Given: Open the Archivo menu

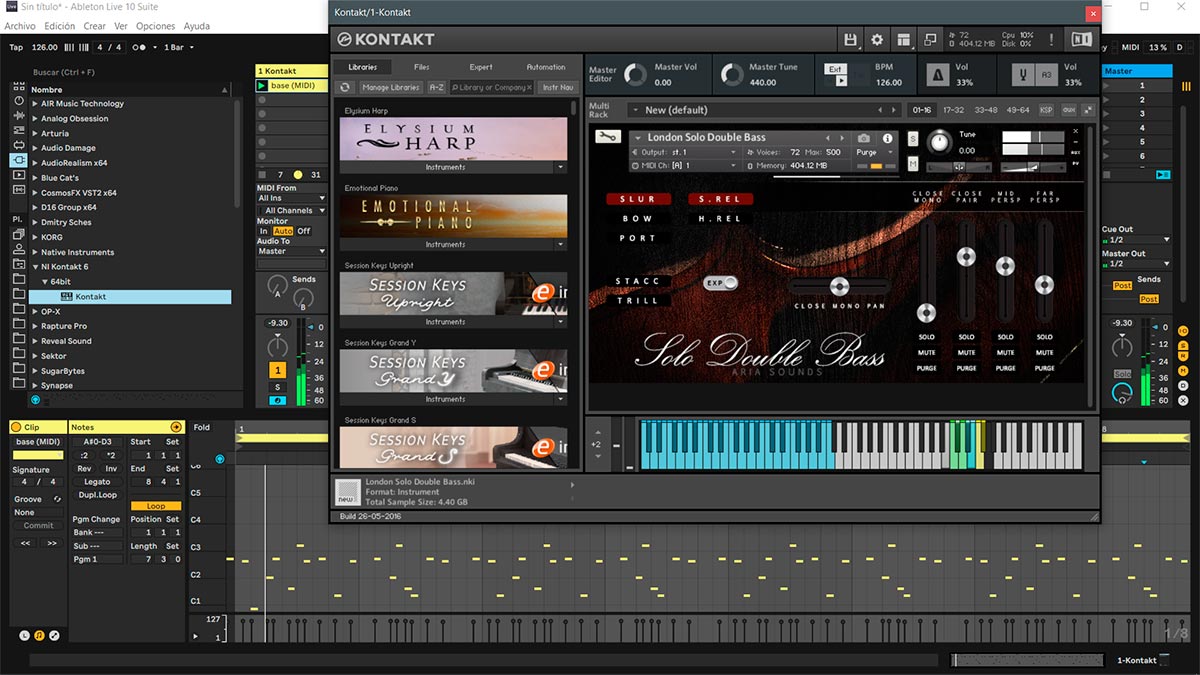Looking at the screenshot, I should 20,26.
